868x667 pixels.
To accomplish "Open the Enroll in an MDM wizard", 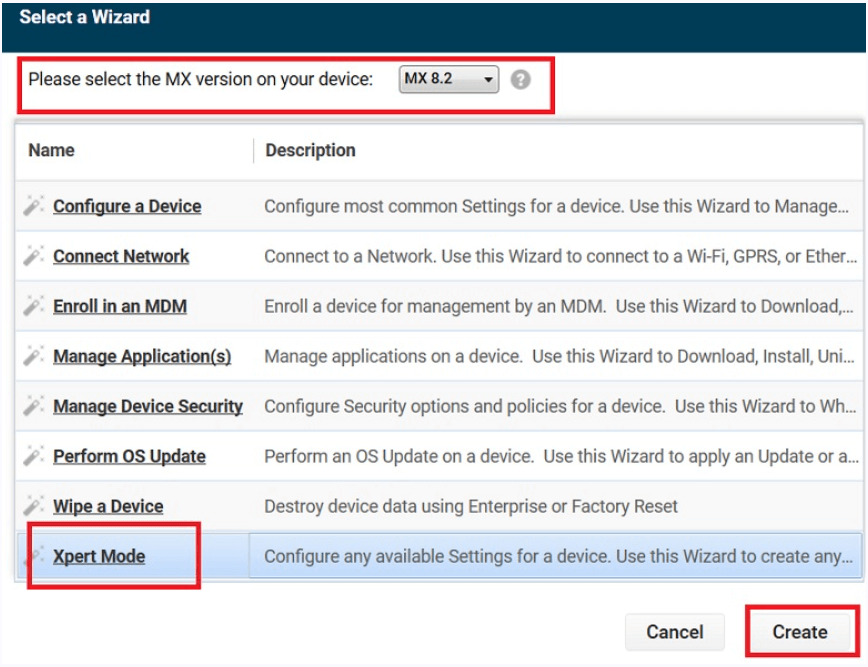I will [x=120, y=306].
